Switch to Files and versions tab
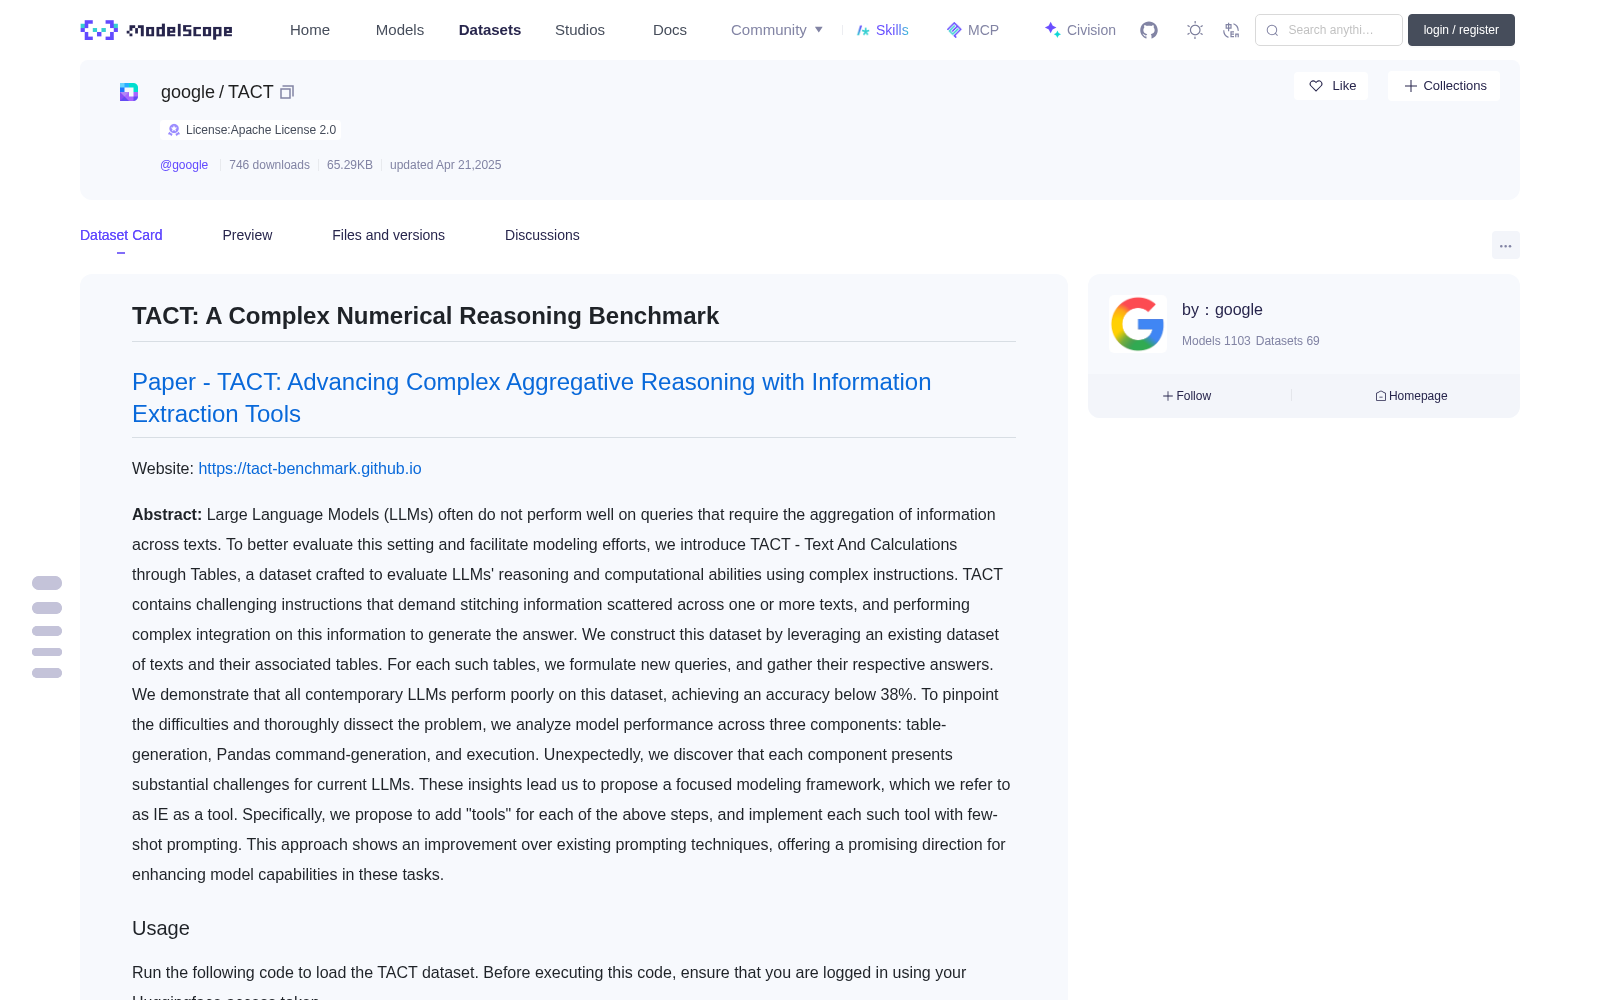Viewport: 1600px width, 1000px height. click(388, 235)
